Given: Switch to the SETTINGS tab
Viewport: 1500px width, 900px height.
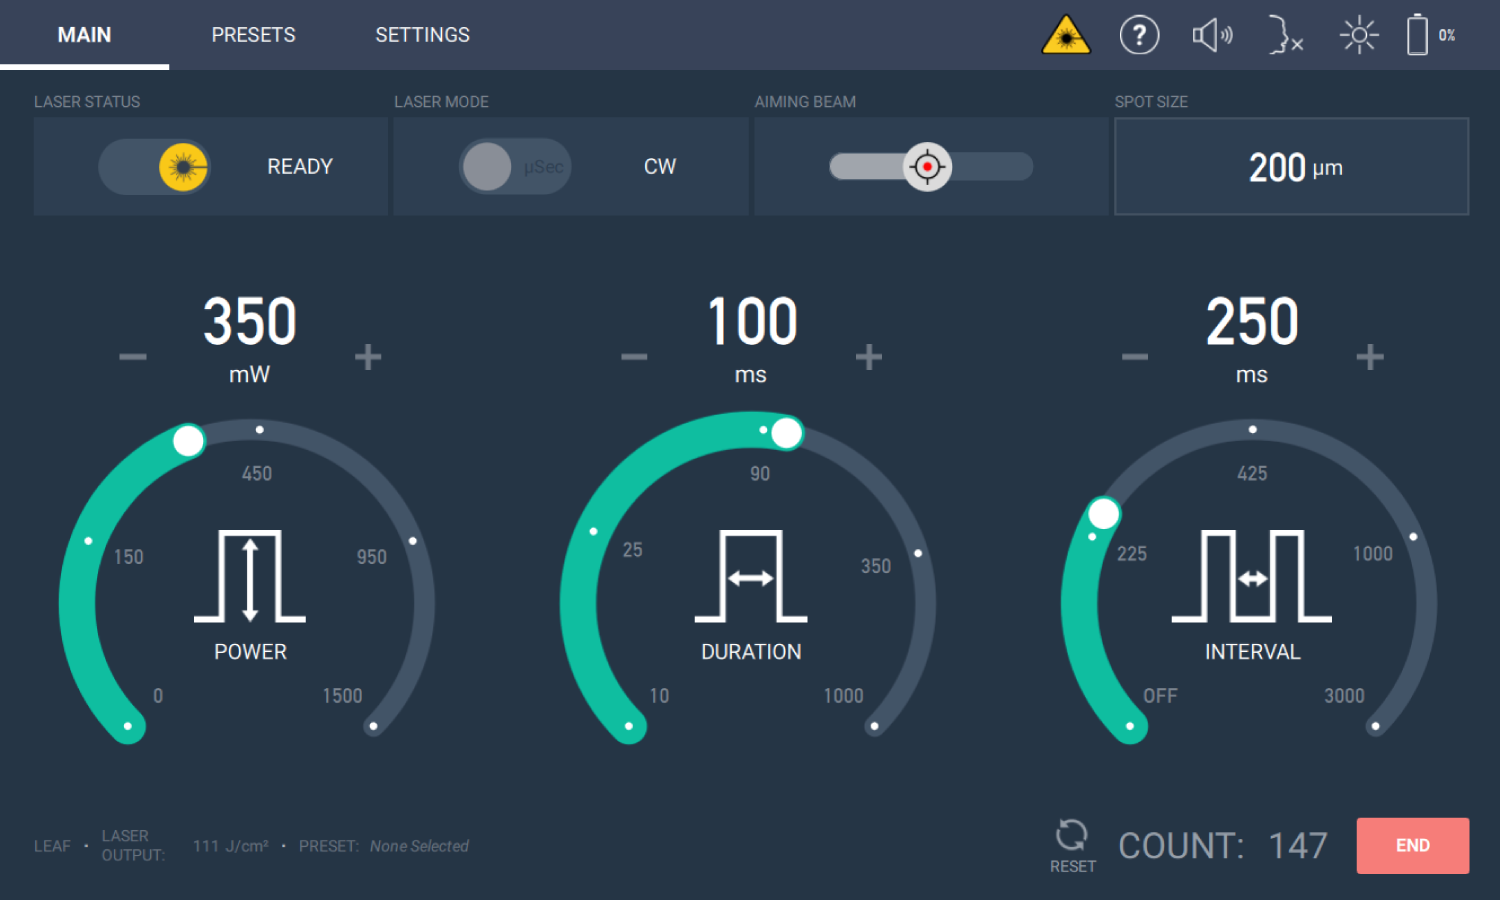Looking at the screenshot, I should coord(422,34).
